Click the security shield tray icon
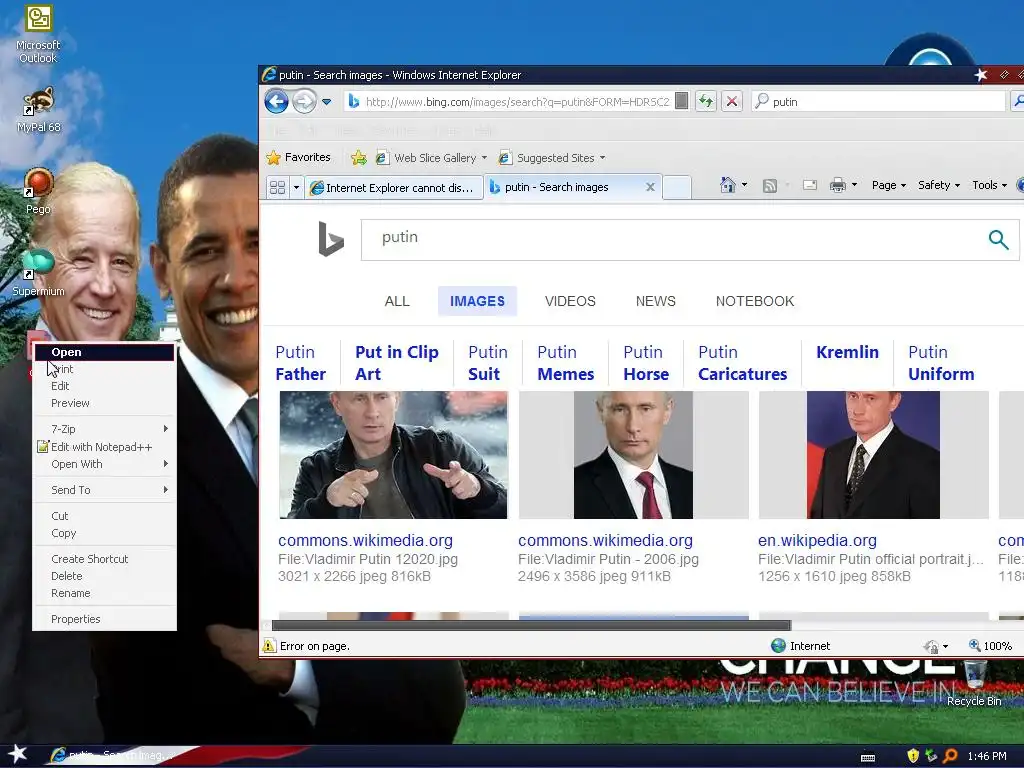 (913, 756)
